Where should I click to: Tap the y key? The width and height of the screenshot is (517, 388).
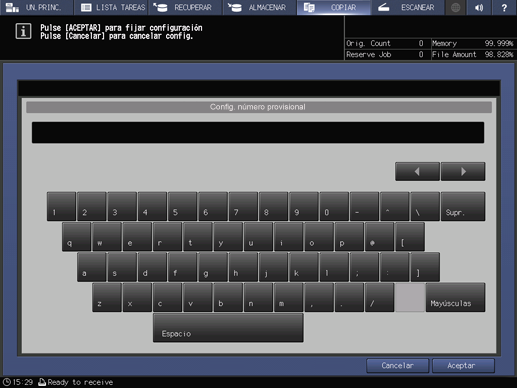coord(228,237)
